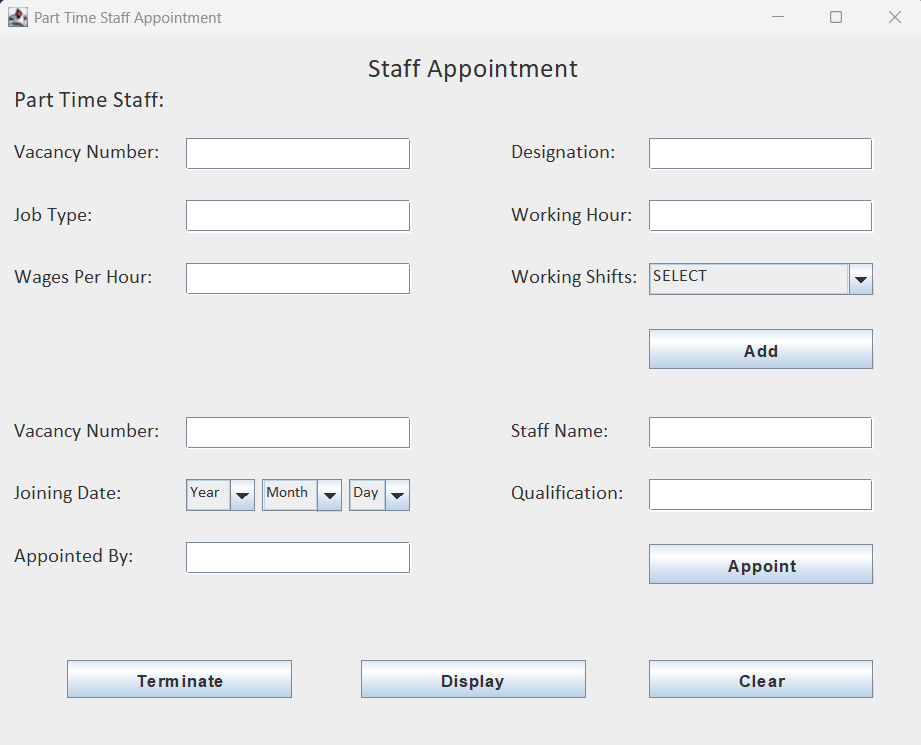Click the Display button
Image resolution: width=921 pixels, height=745 pixels.
[x=472, y=679]
